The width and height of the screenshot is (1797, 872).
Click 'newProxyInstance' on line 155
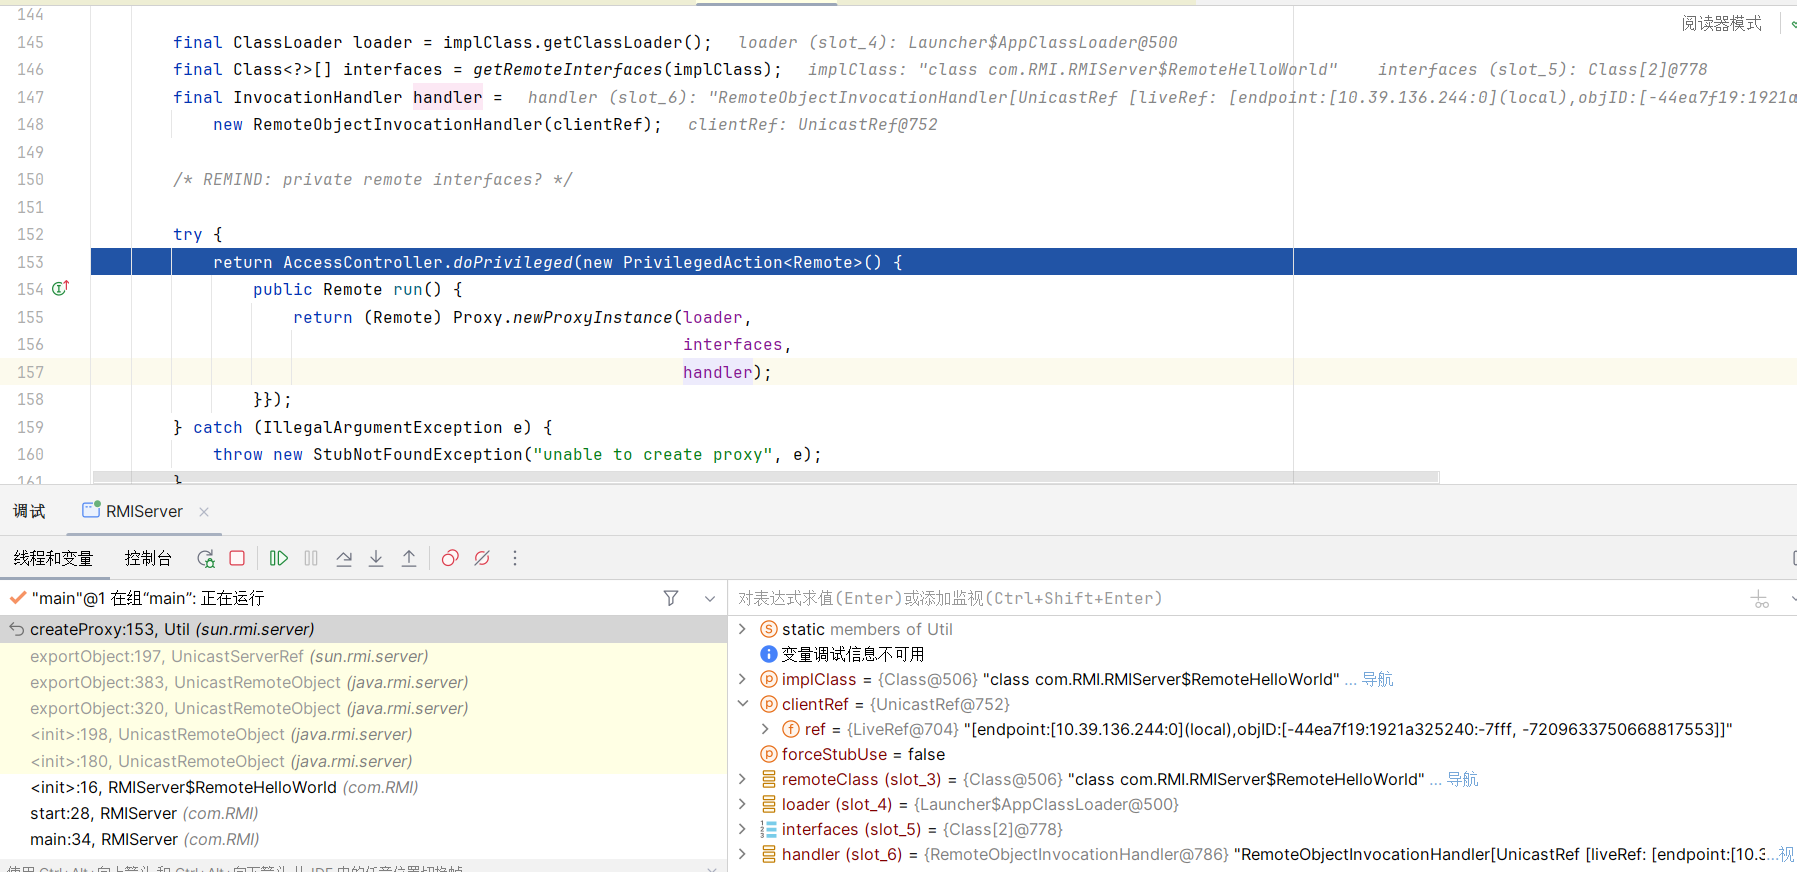tap(592, 317)
